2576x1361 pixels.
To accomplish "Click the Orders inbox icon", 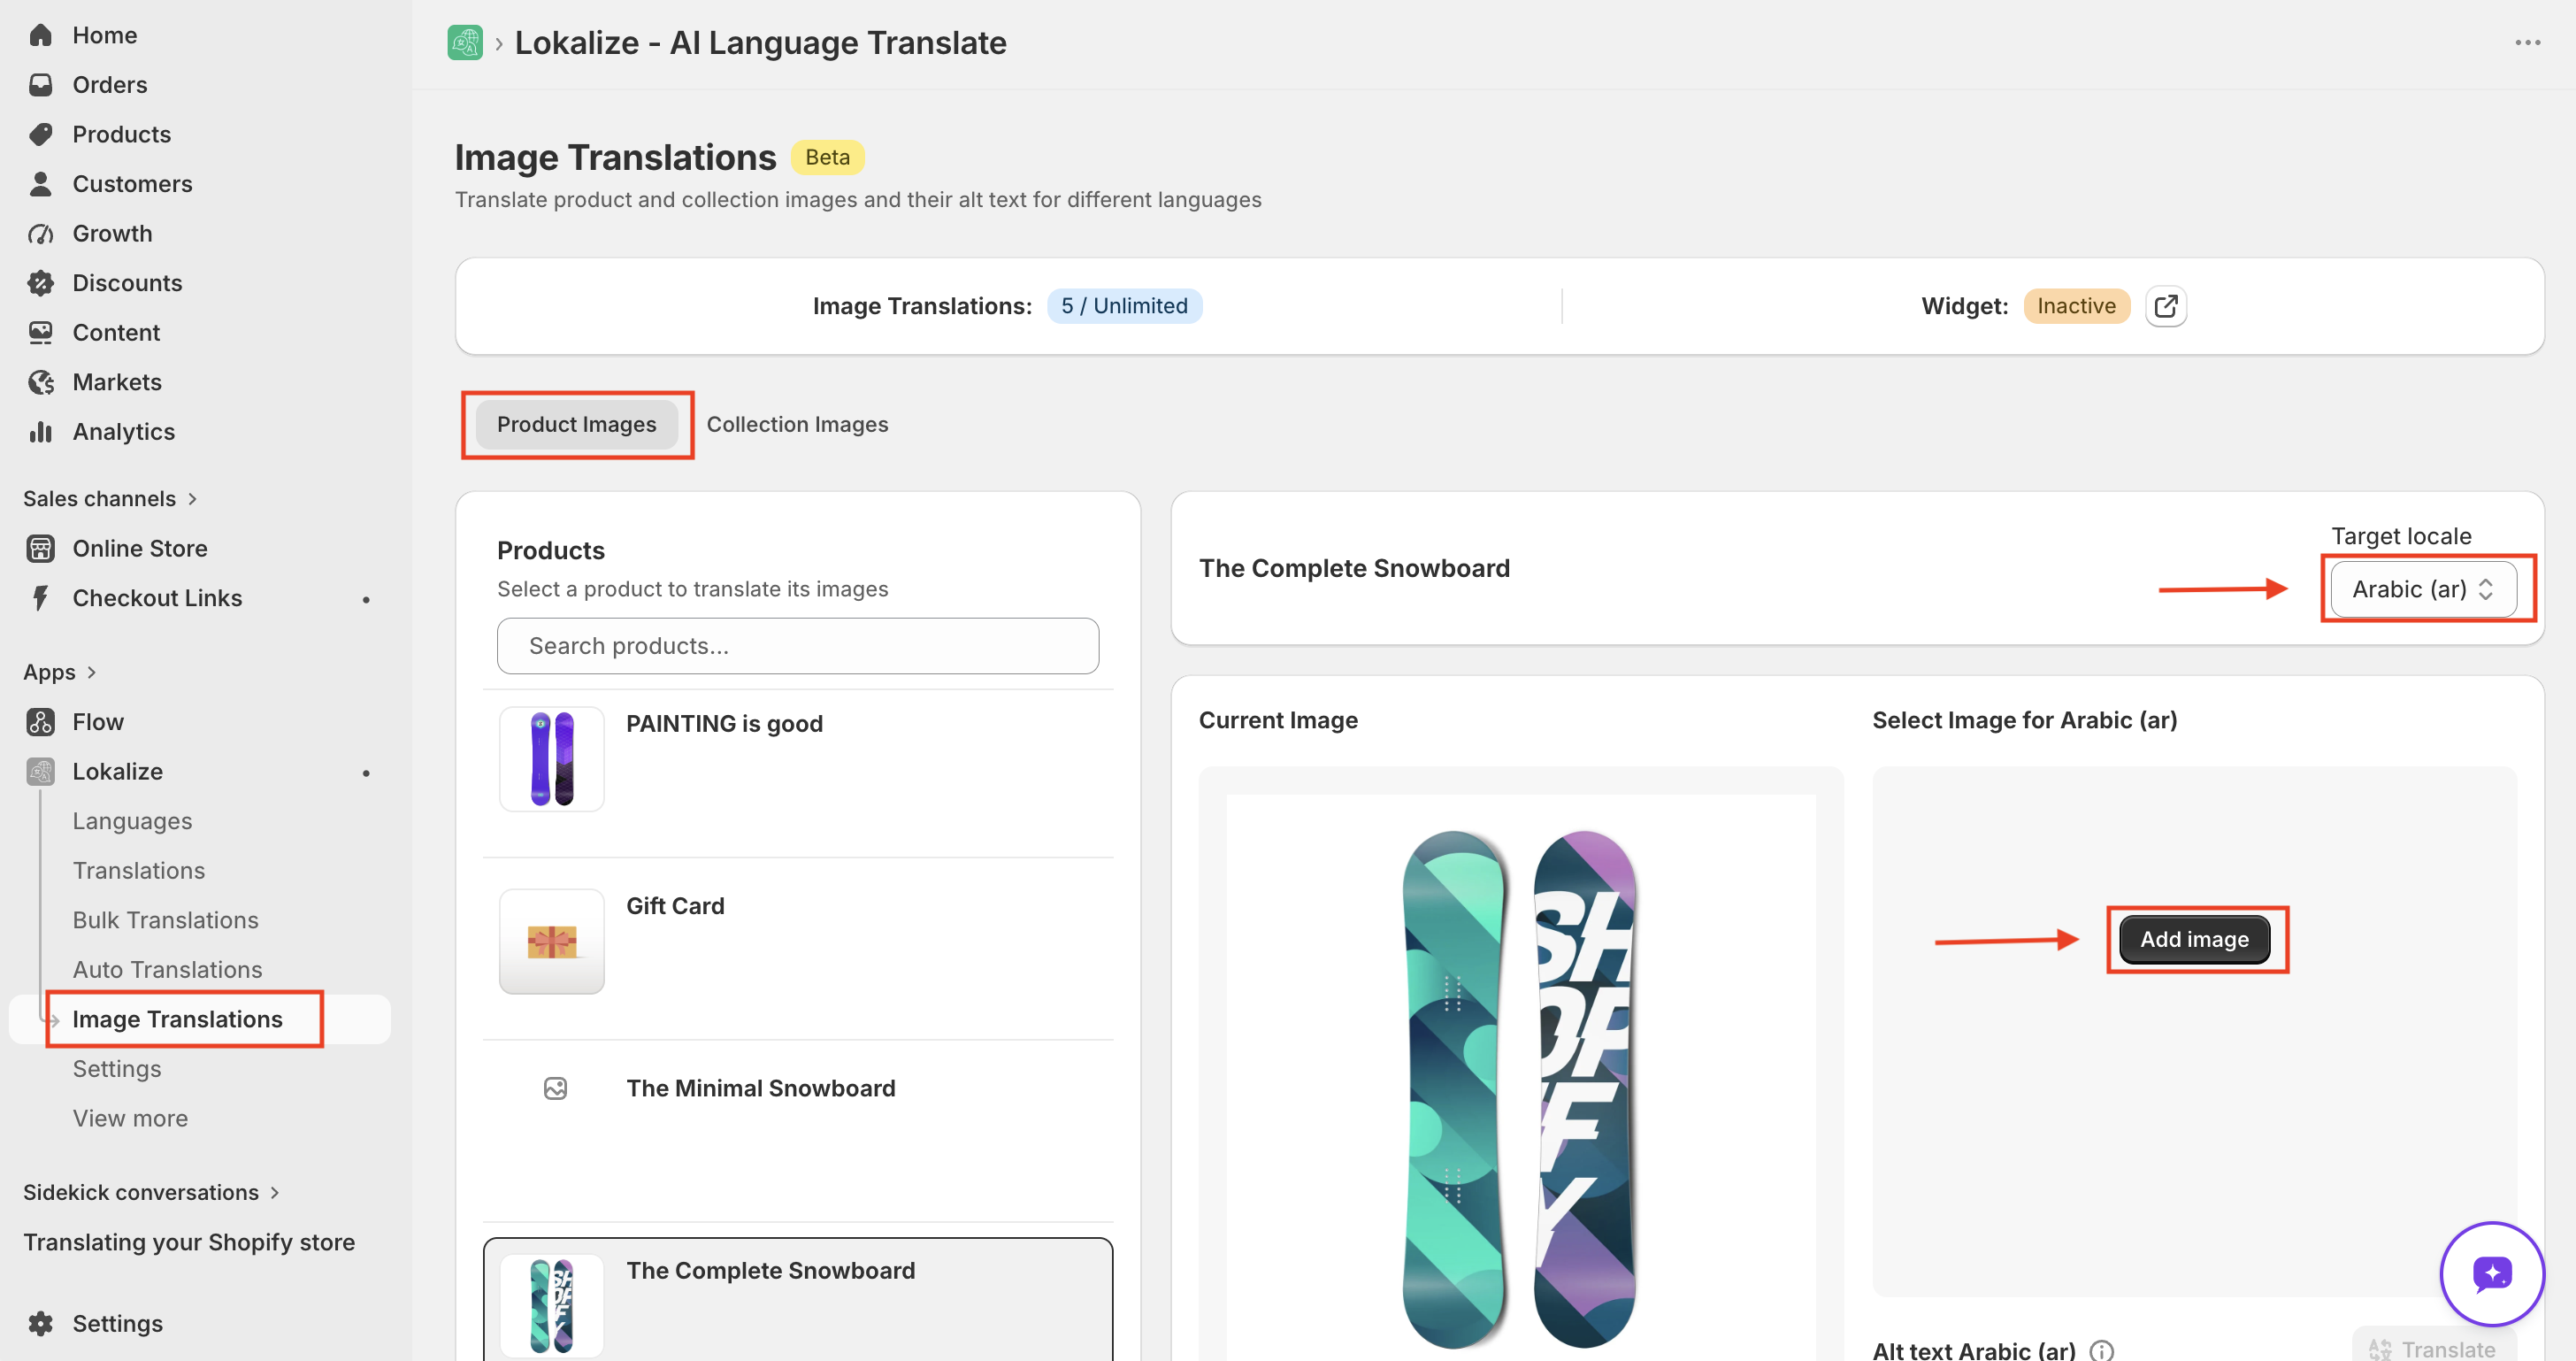I will 40,85.
